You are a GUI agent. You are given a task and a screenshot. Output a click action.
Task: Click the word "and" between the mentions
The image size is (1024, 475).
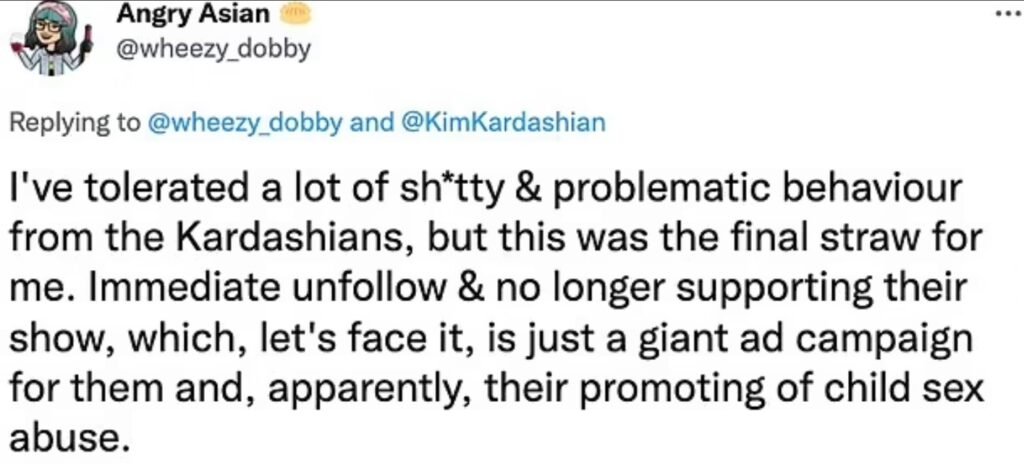point(374,123)
